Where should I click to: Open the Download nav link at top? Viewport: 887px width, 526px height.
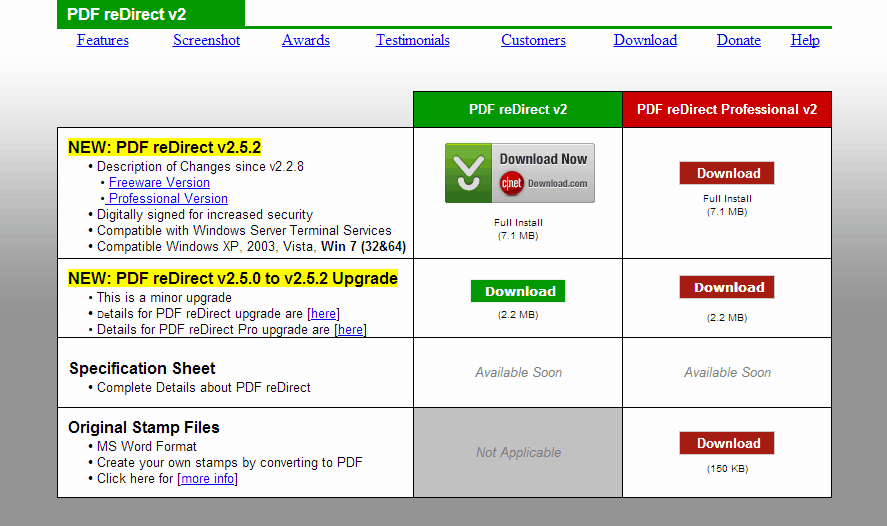(x=645, y=40)
